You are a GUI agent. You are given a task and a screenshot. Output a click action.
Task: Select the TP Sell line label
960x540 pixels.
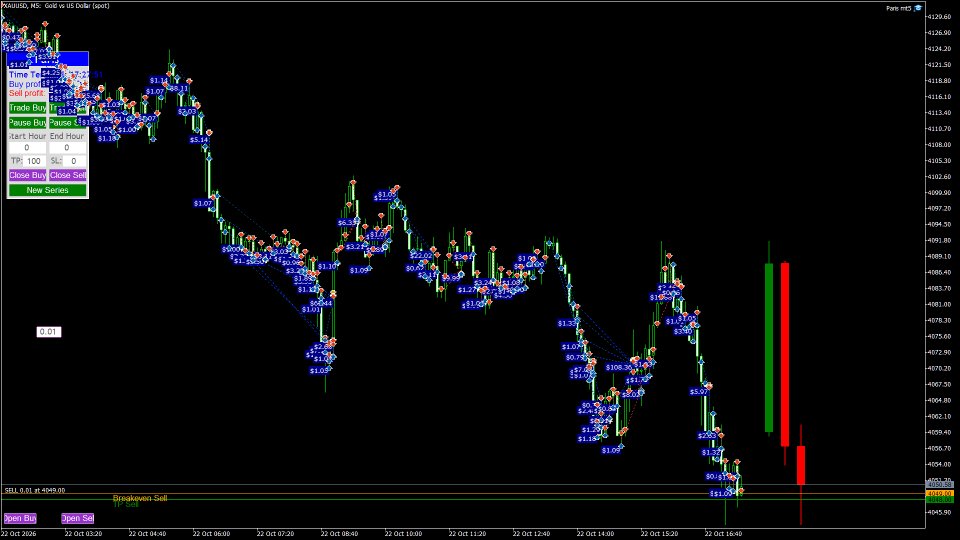click(126, 504)
